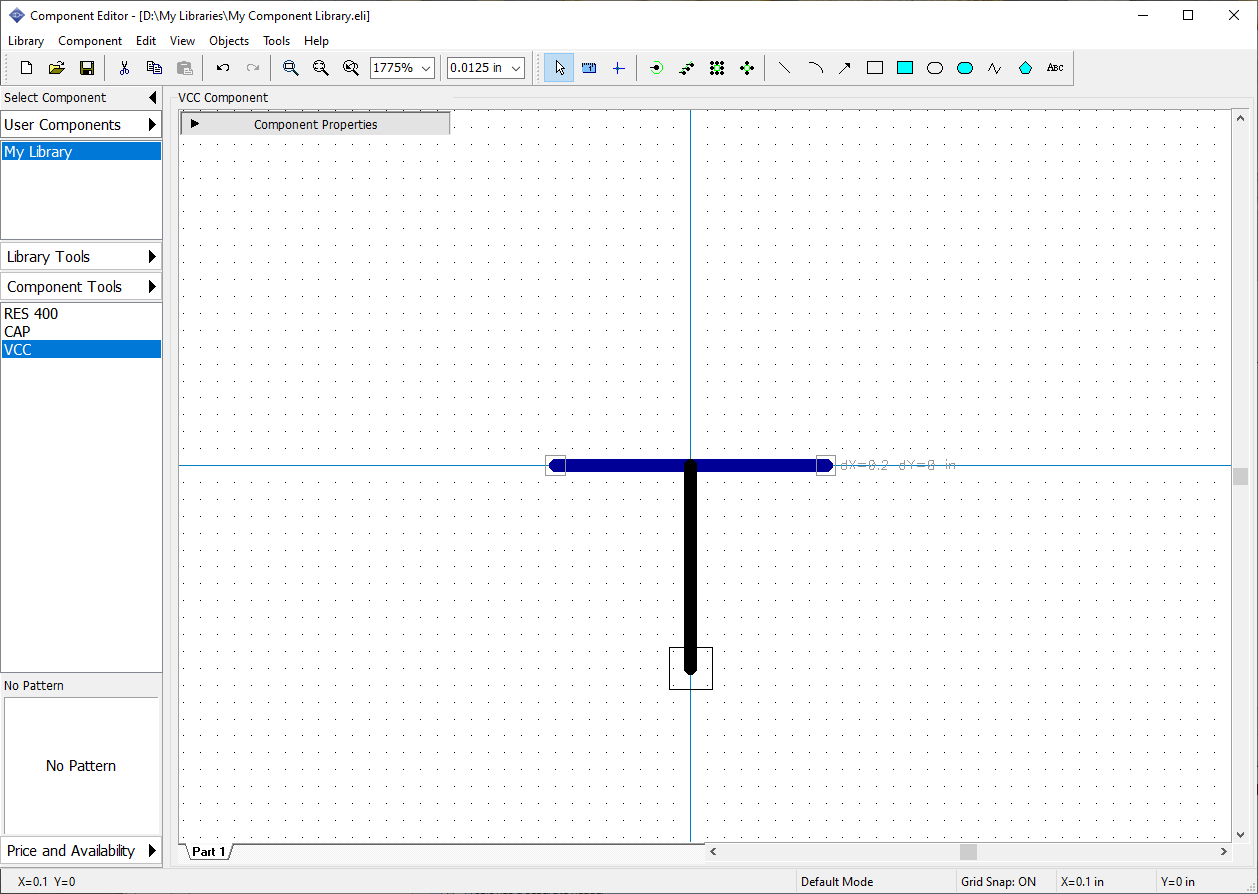This screenshot has height=894, width=1258.
Task: Click the X=0.1 in status readout
Action: [x=1082, y=882]
